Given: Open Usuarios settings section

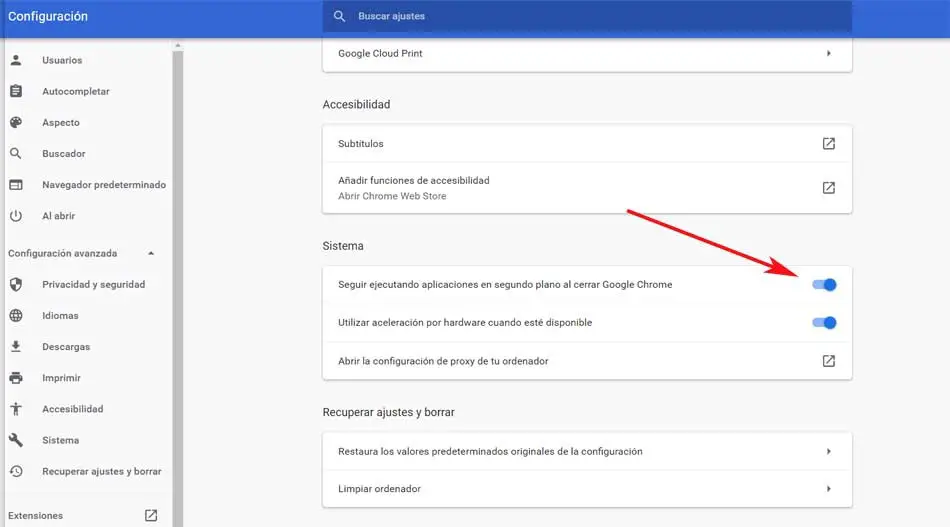Looking at the screenshot, I should 62,60.
